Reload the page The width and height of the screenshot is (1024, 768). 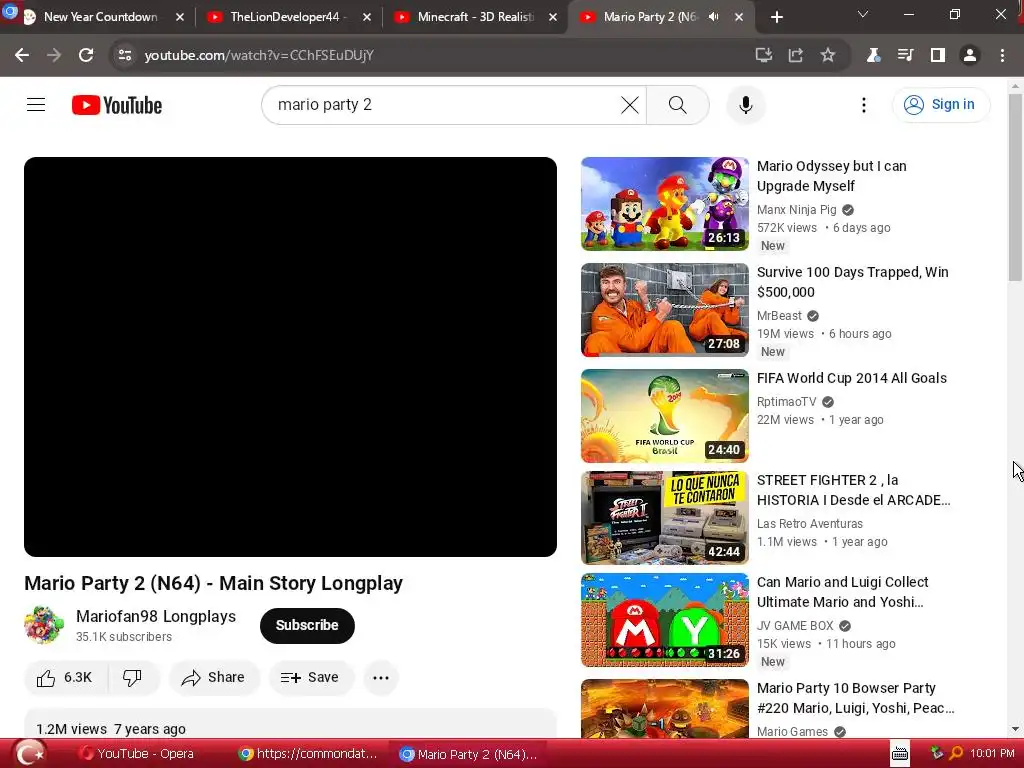point(86,55)
